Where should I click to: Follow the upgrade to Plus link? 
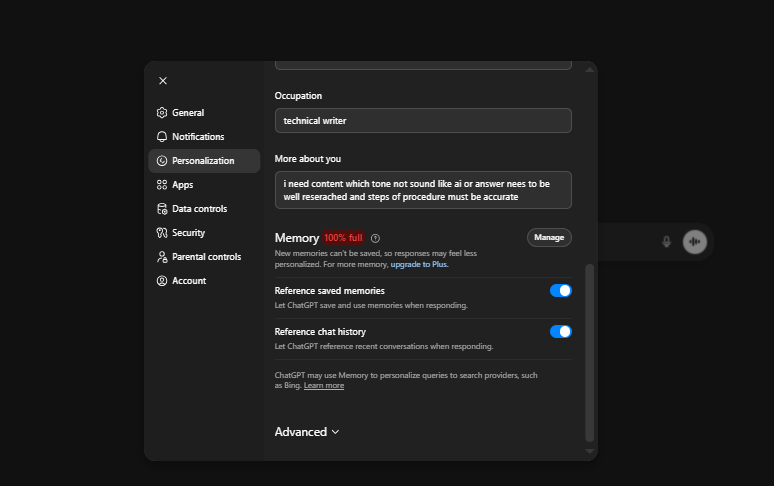tap(419, 264)
